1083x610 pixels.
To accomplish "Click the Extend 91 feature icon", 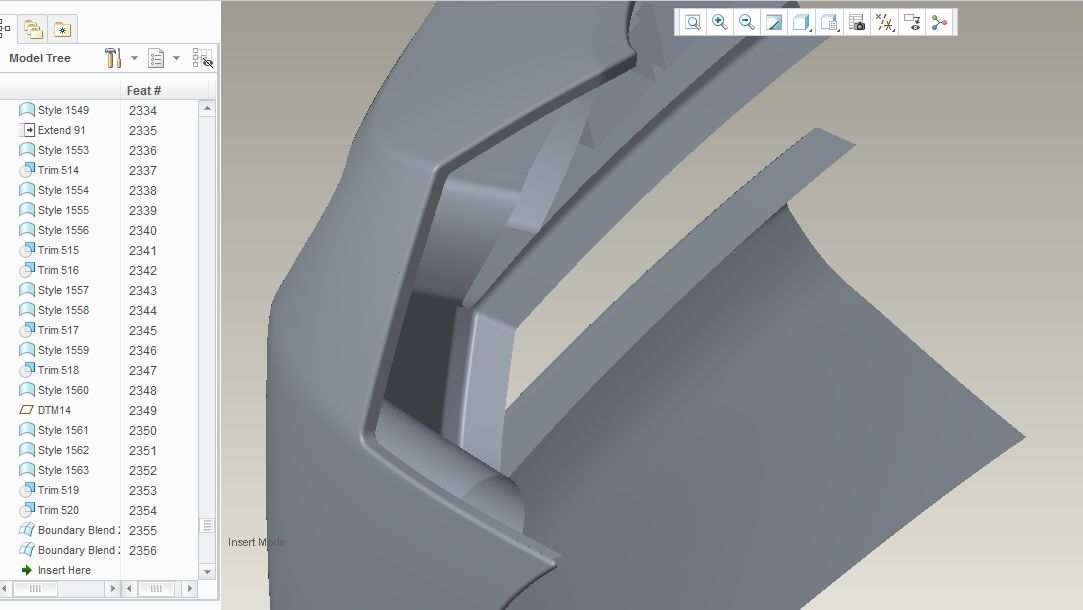I will [x=27, y=130].
